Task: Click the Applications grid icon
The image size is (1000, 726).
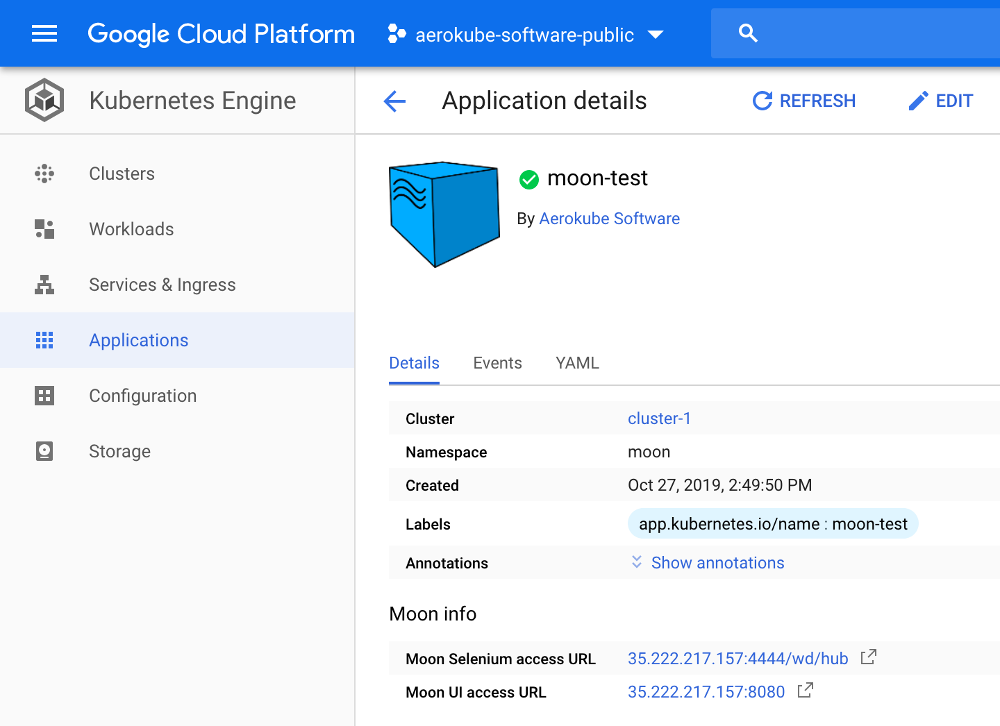Action: tap(44, 340)
